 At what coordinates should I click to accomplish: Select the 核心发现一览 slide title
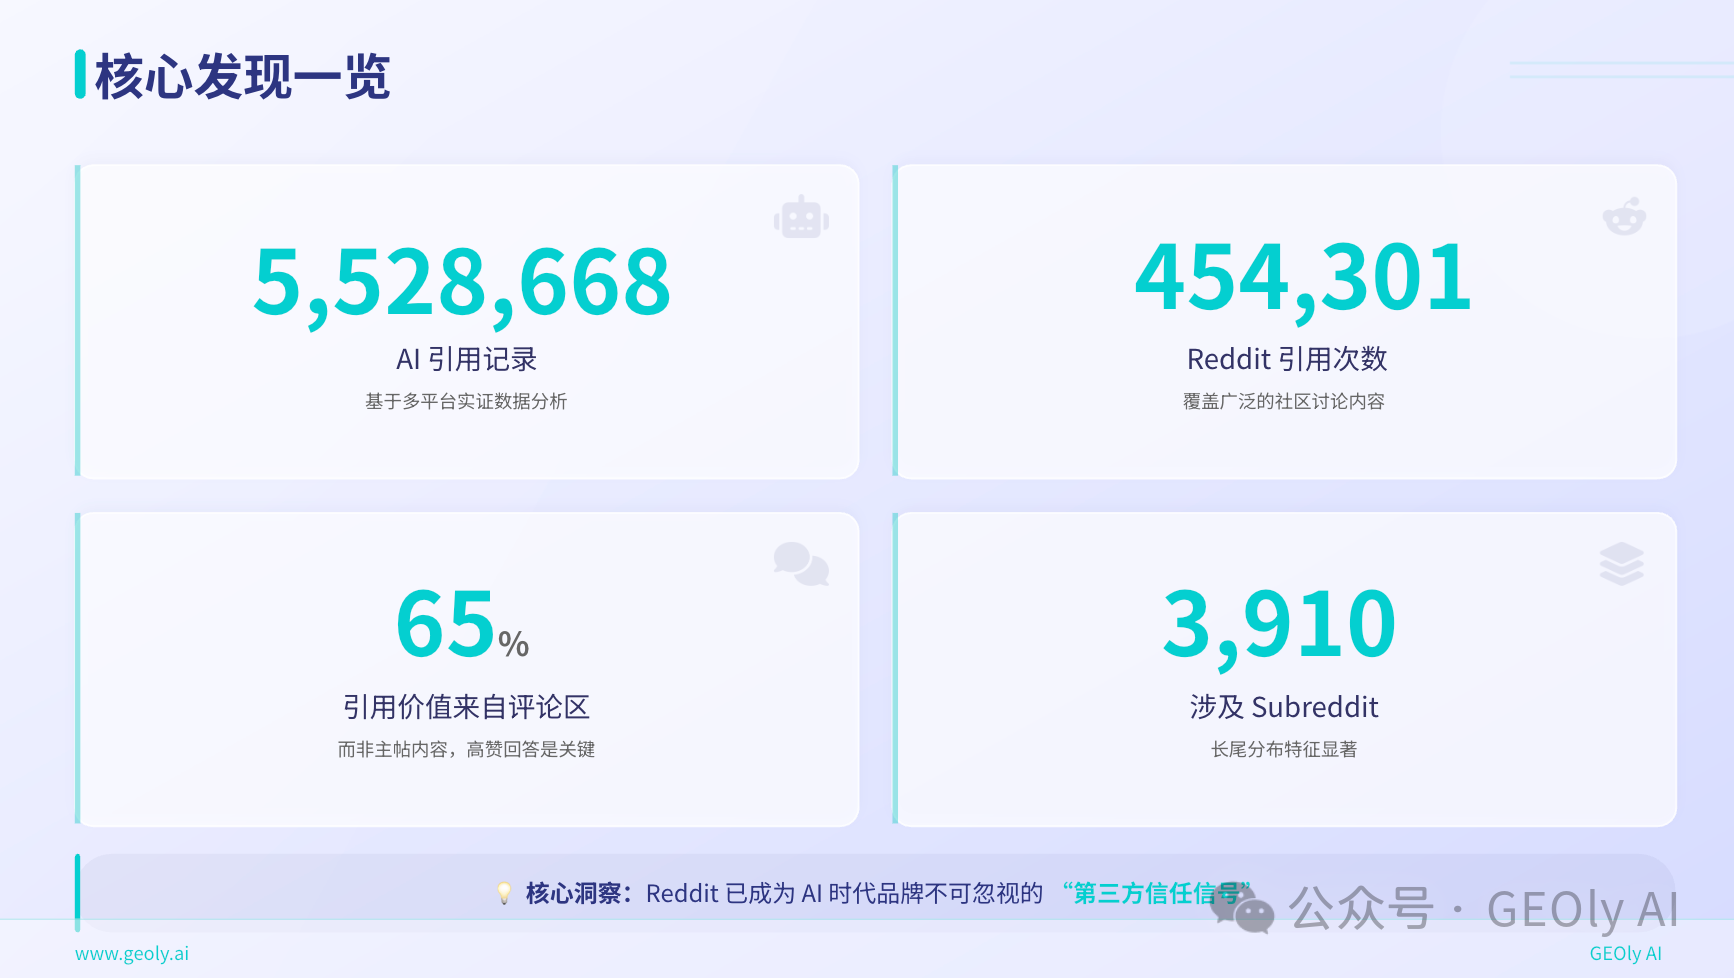pos(242,76)
